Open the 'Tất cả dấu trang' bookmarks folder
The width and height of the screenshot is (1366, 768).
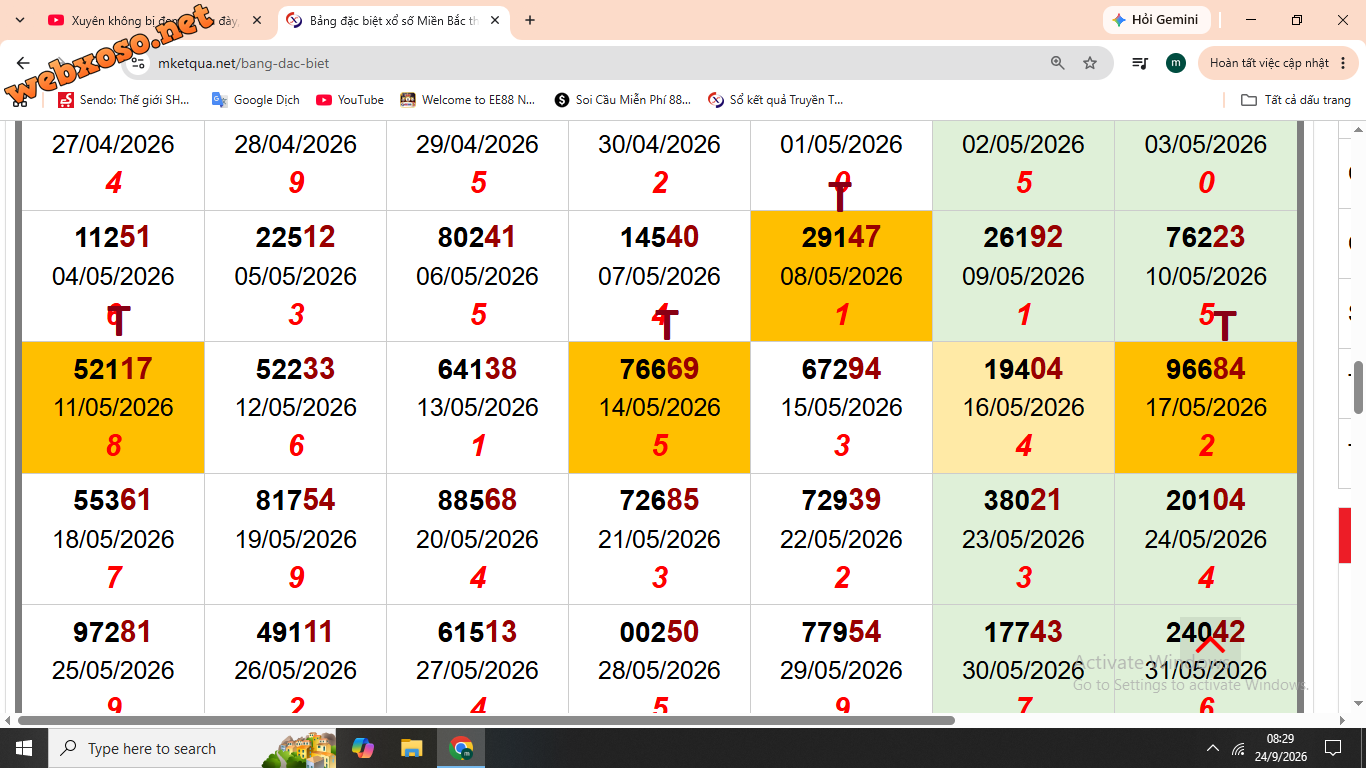click(x=1296, y=100)
